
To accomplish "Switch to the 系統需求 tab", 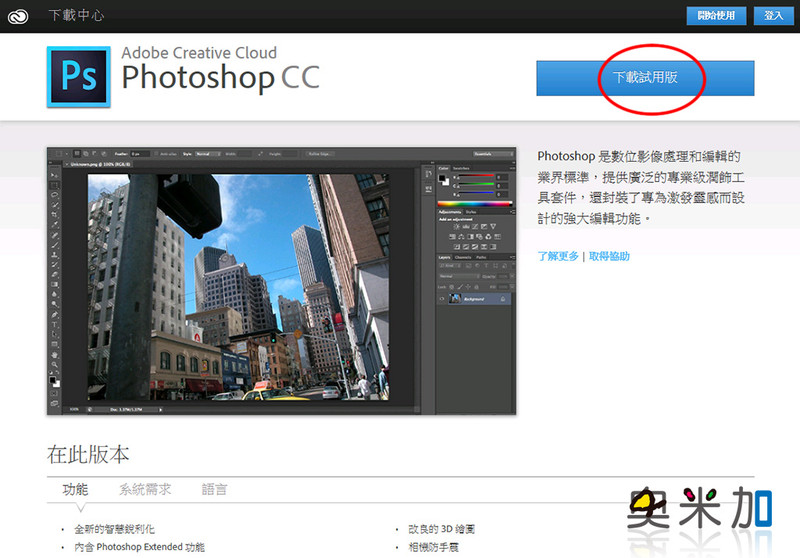I will click(145, 490).
